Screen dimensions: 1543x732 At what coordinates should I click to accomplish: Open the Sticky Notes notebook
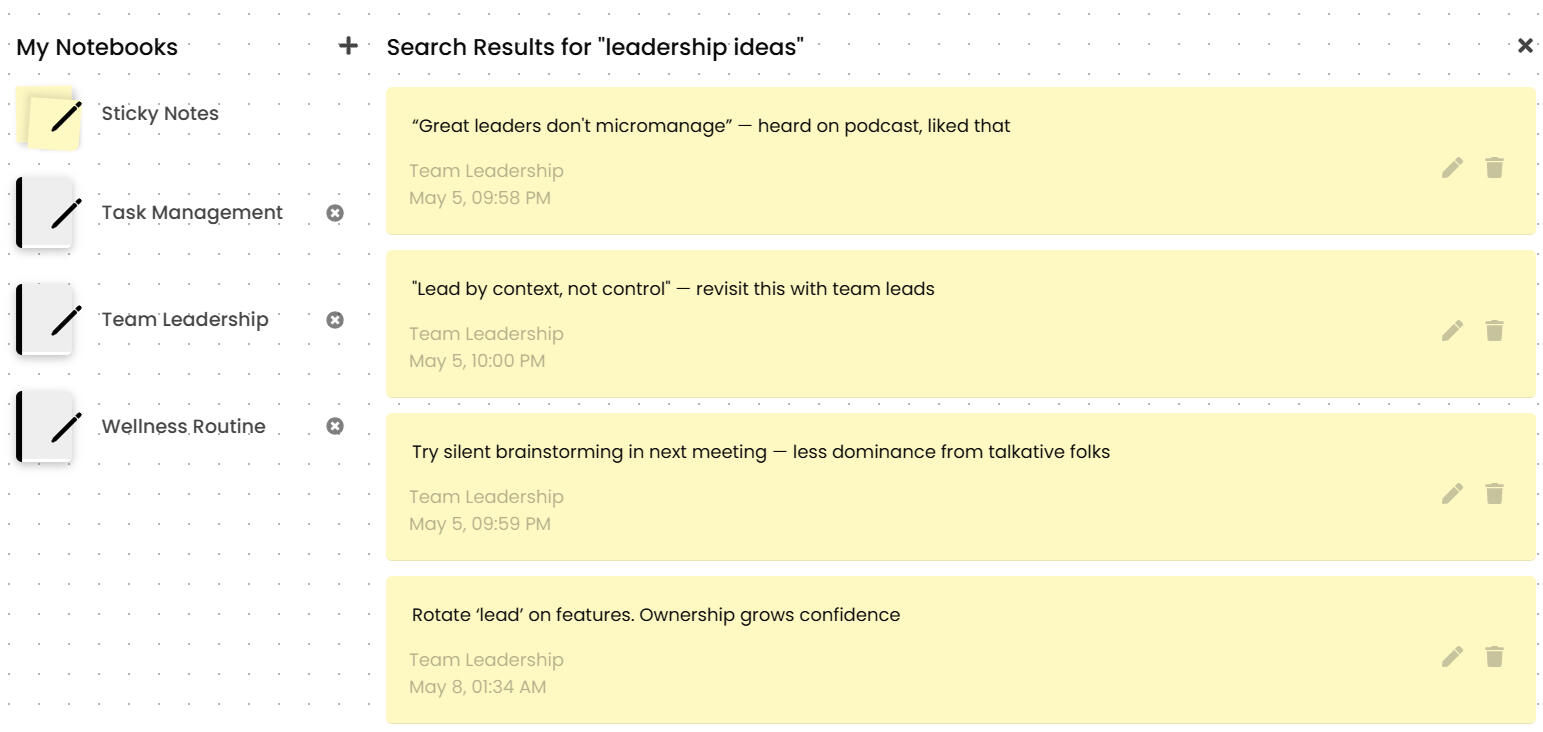point(160,114)
